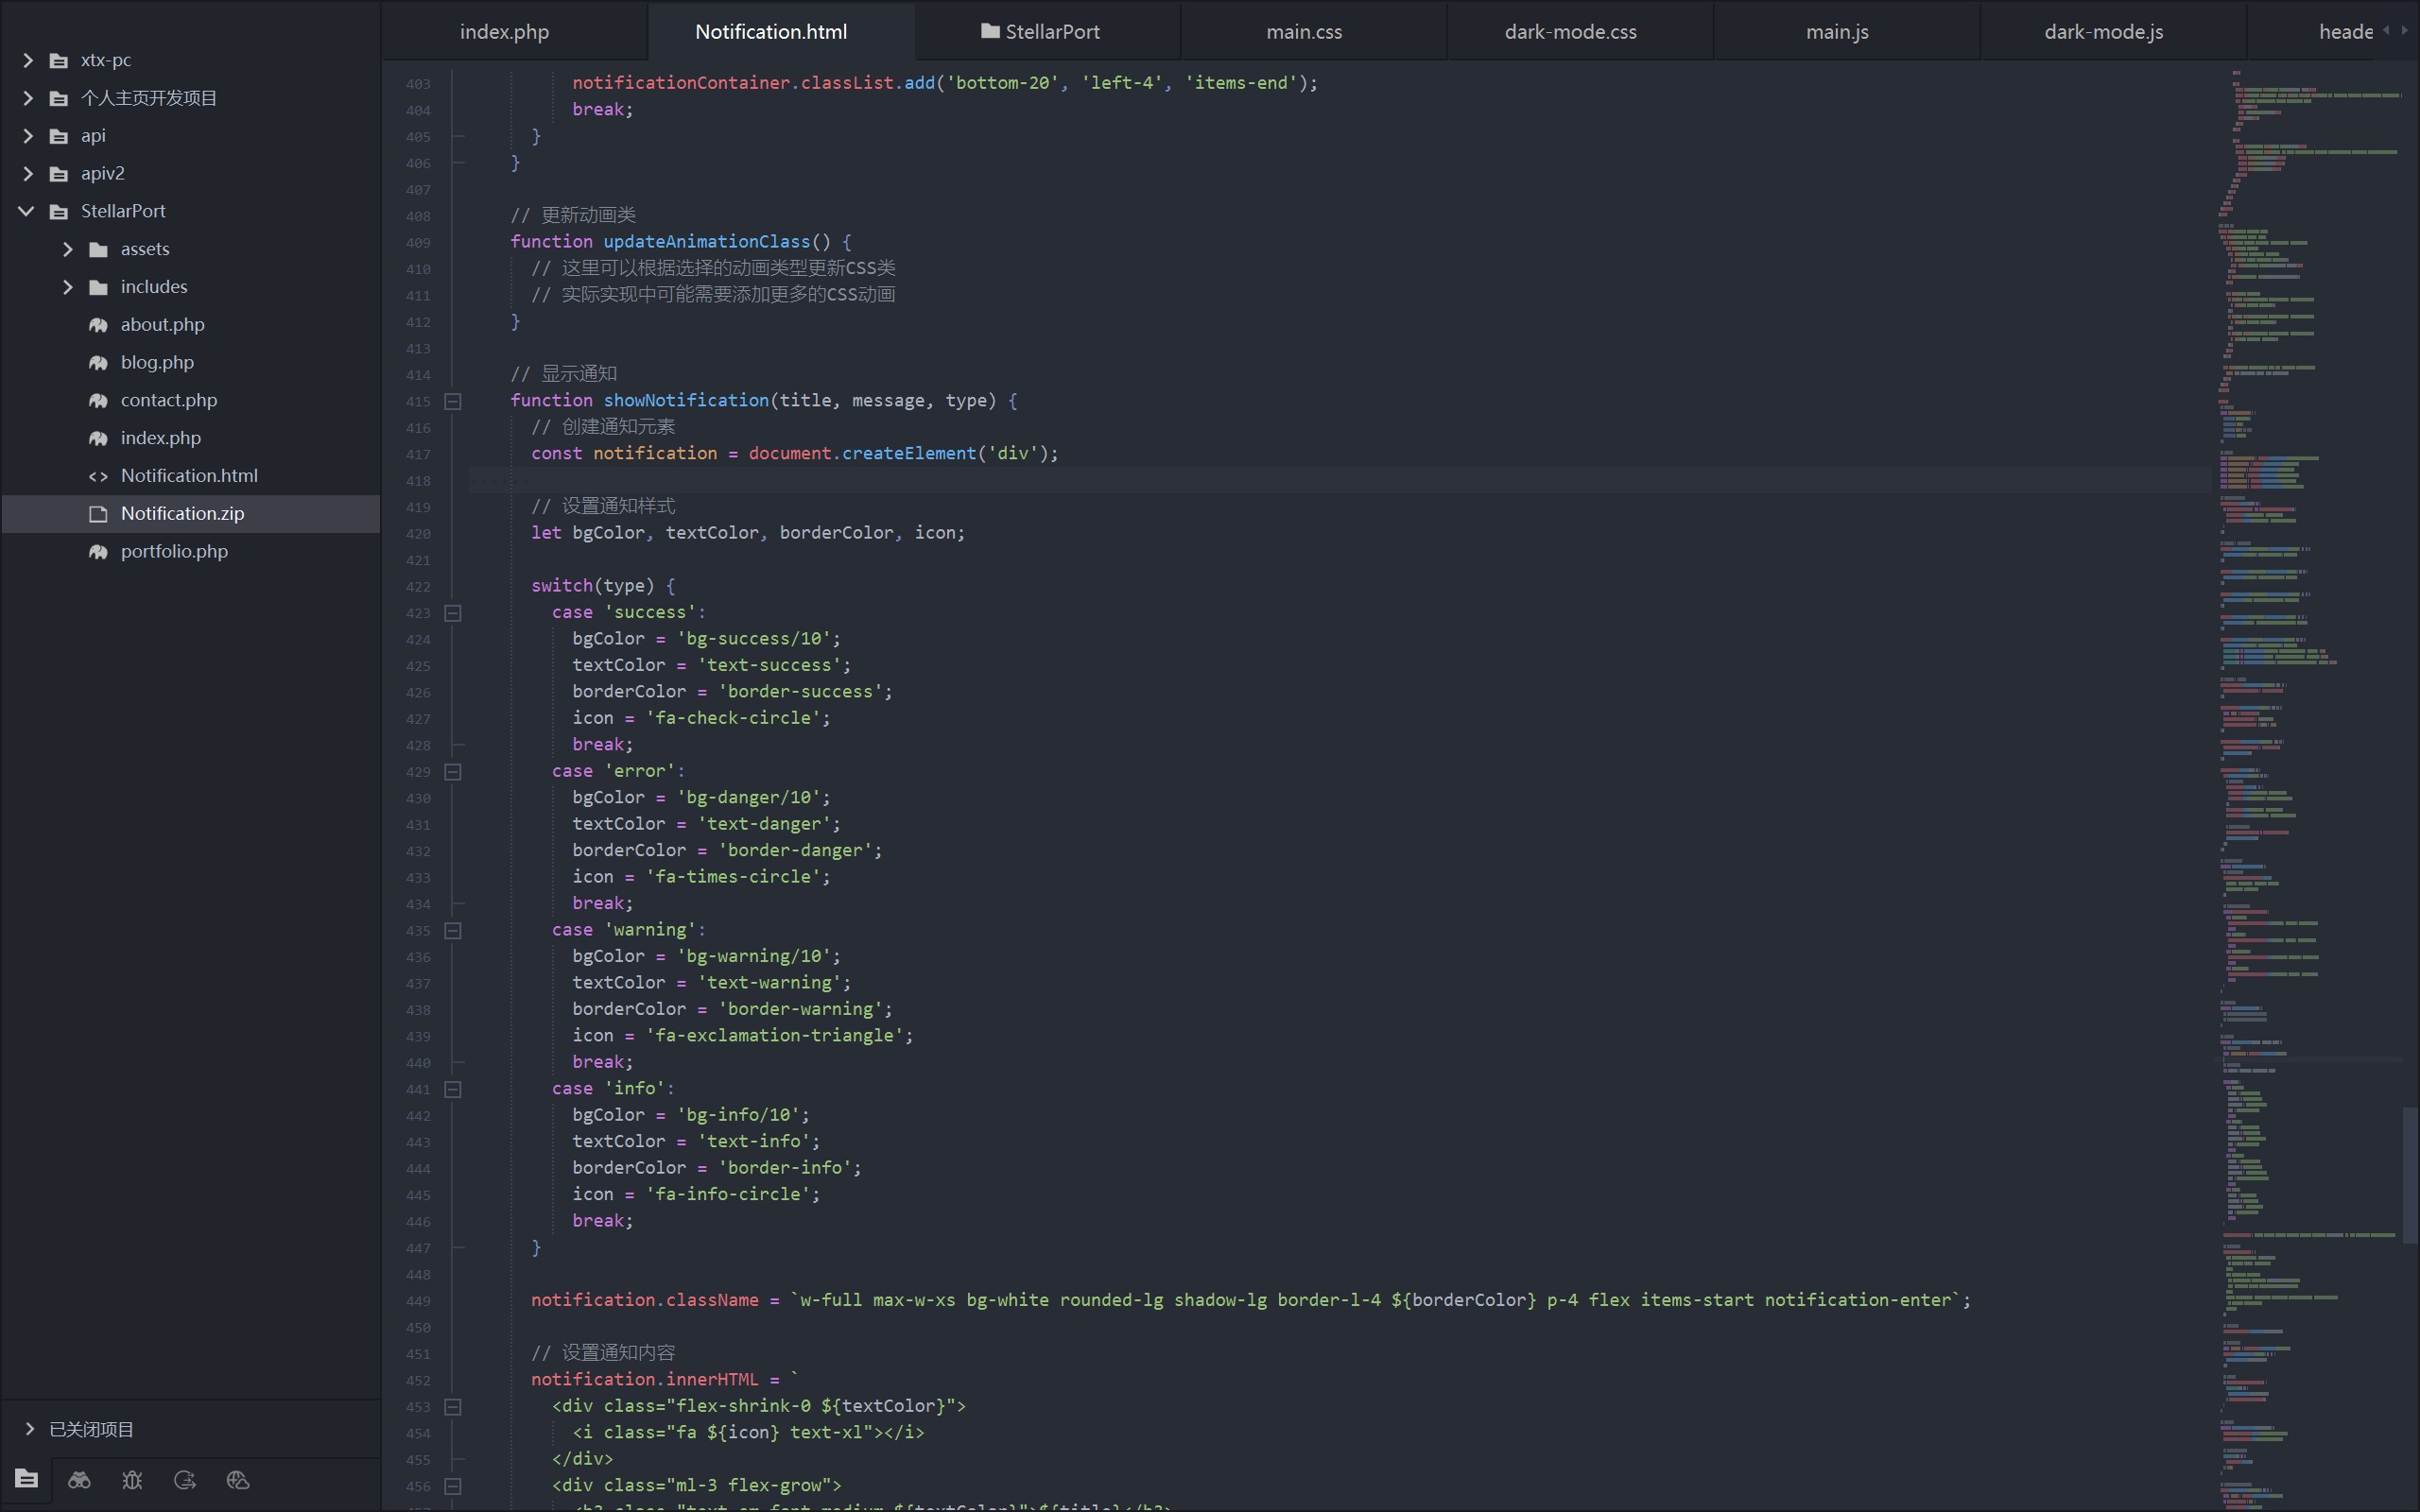Fold case 'info' block at line 441
This screenshot has width=2420, height=1512.
453,1089
